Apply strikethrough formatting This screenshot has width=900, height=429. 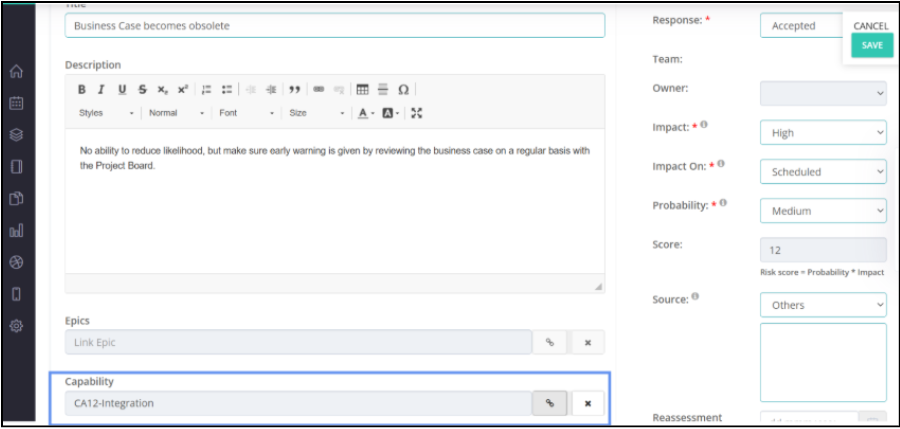pyautogui.click(x=142, y=90)
